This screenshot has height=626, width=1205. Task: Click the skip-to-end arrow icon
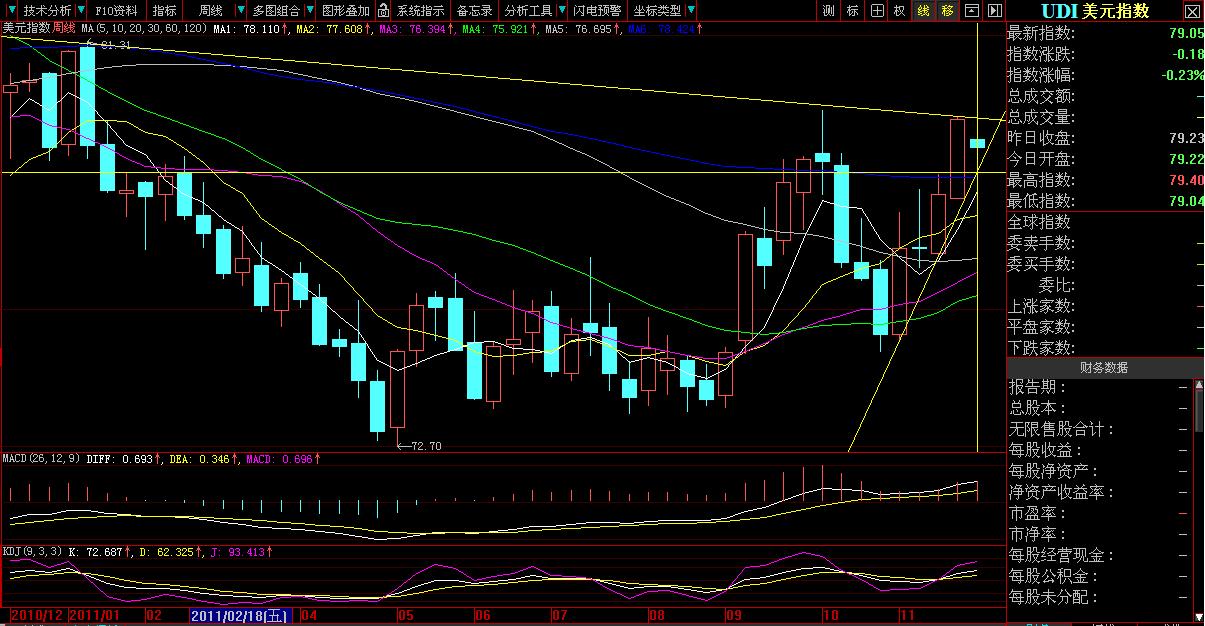point(994,11)
